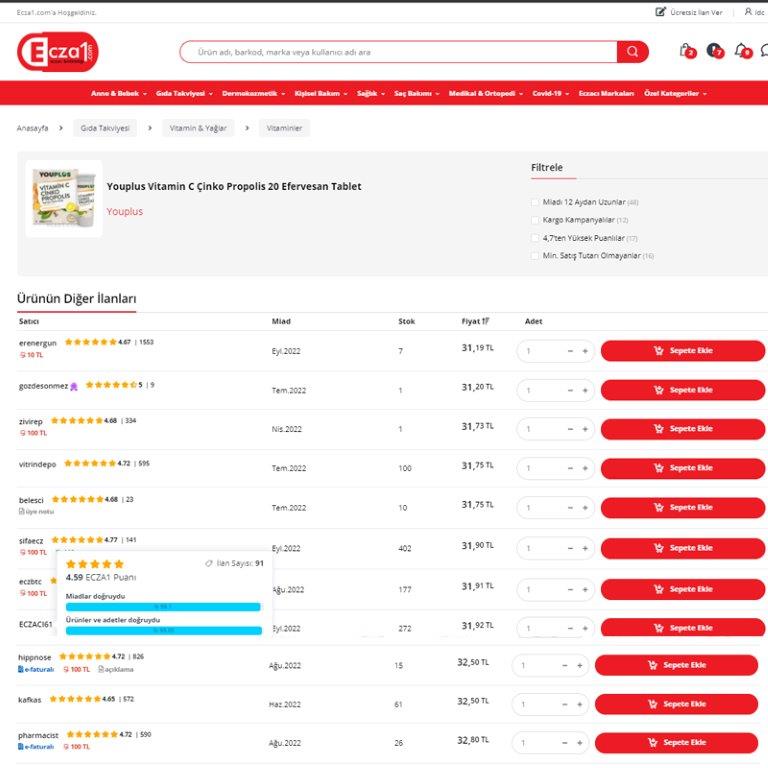Click seller name kafkas
The image size is (768, 768).
29,700
